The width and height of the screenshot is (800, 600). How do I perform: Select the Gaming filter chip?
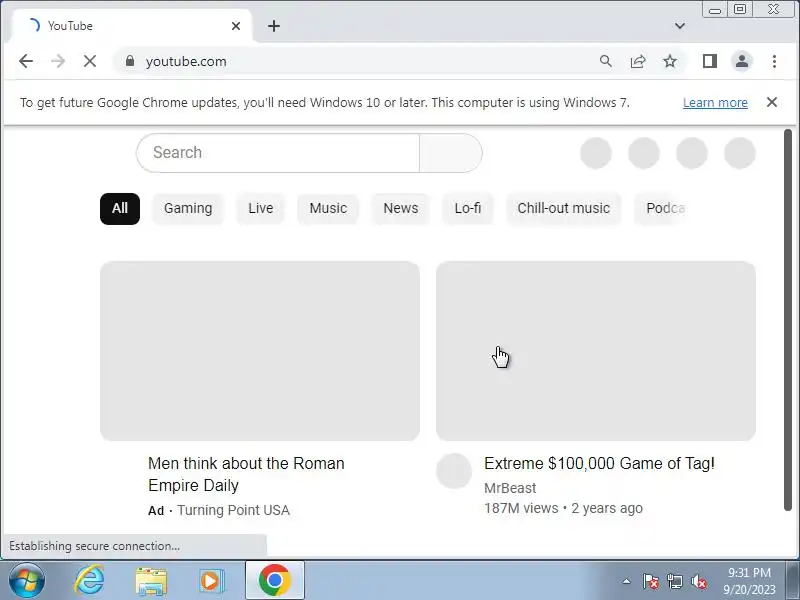(x=188, y=209)
